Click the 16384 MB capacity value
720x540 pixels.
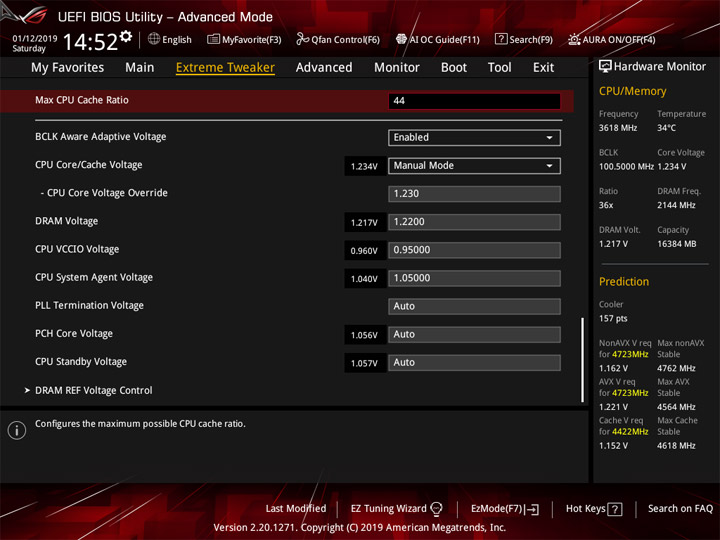coord(676,244)
